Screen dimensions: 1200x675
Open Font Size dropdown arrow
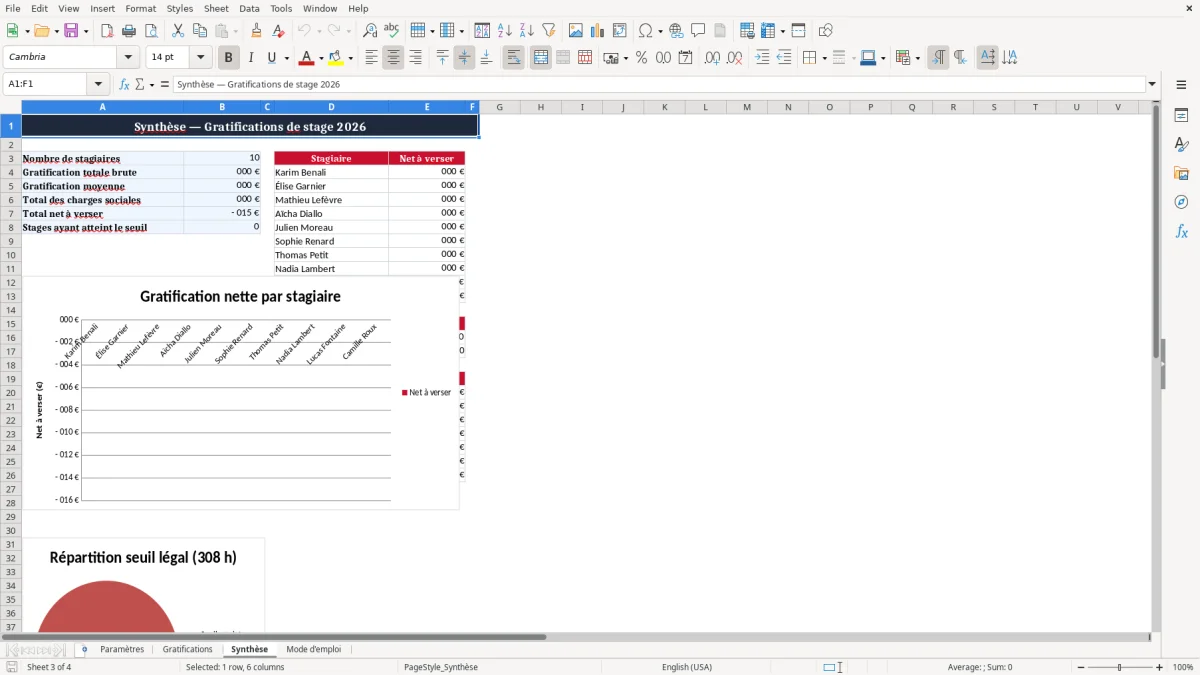pos(201,58)
